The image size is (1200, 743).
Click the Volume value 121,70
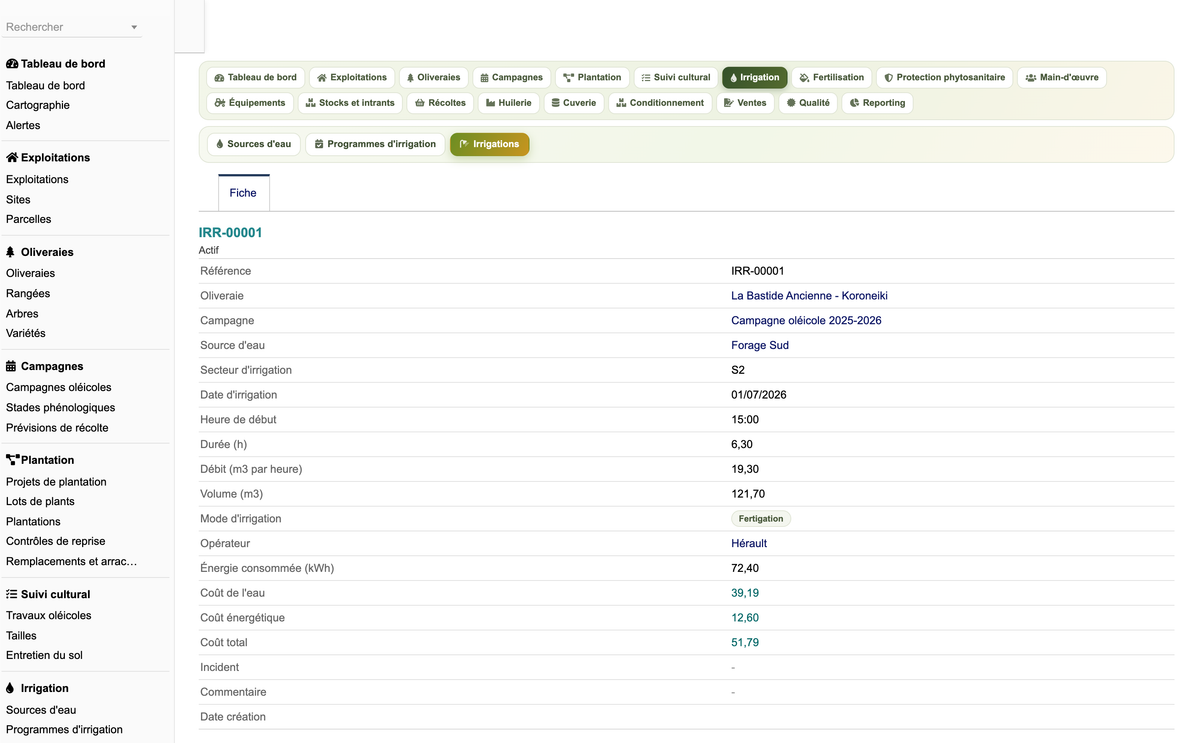(x=748, y=494)
